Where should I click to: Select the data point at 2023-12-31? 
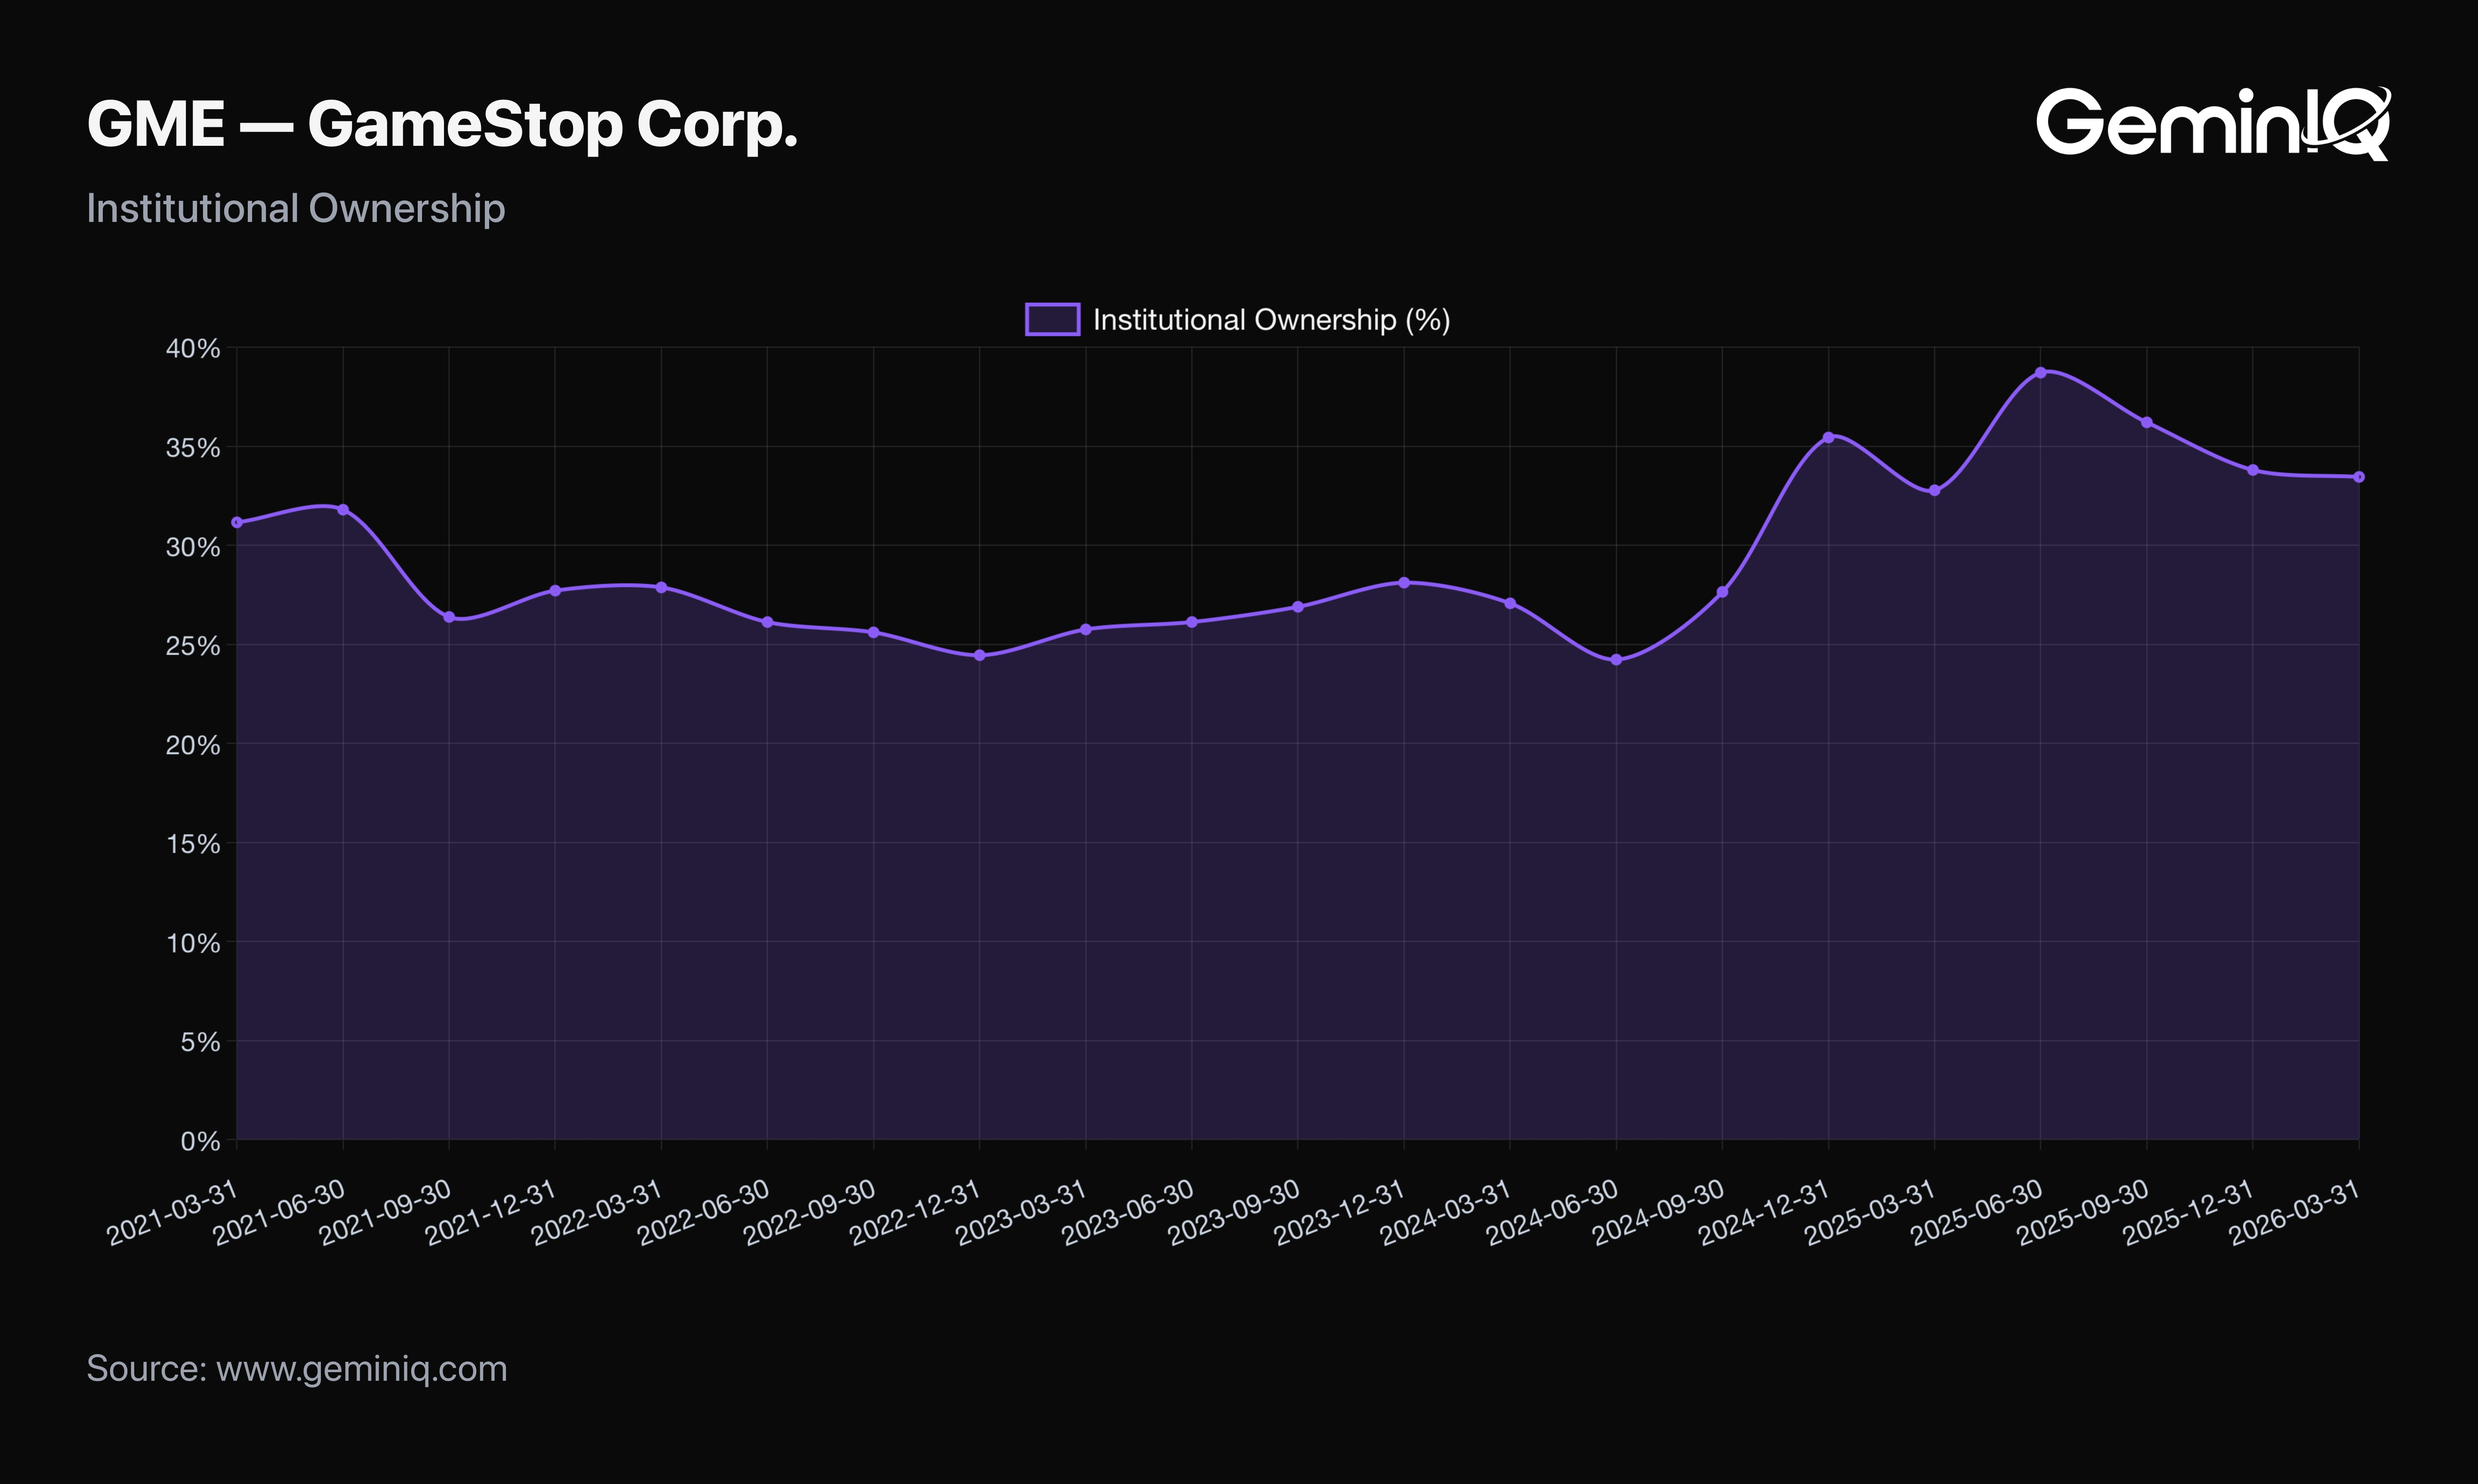click(1404, 582)
